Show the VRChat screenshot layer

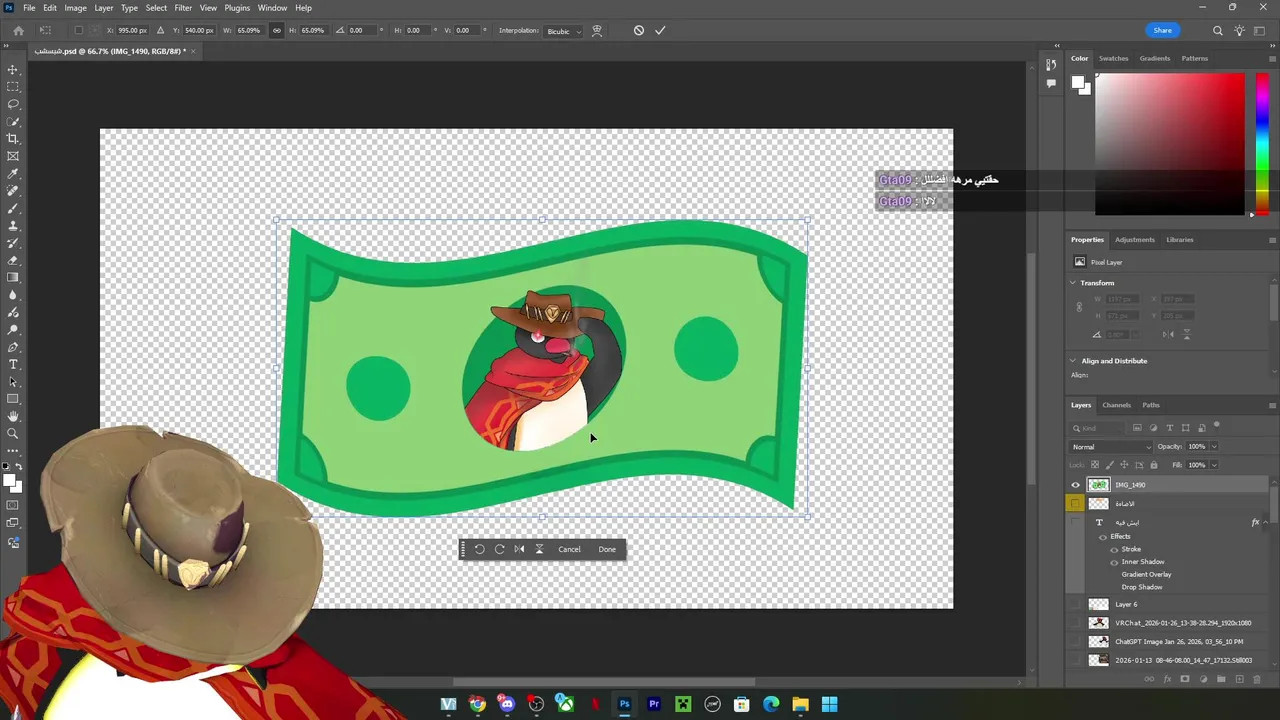1075,623
